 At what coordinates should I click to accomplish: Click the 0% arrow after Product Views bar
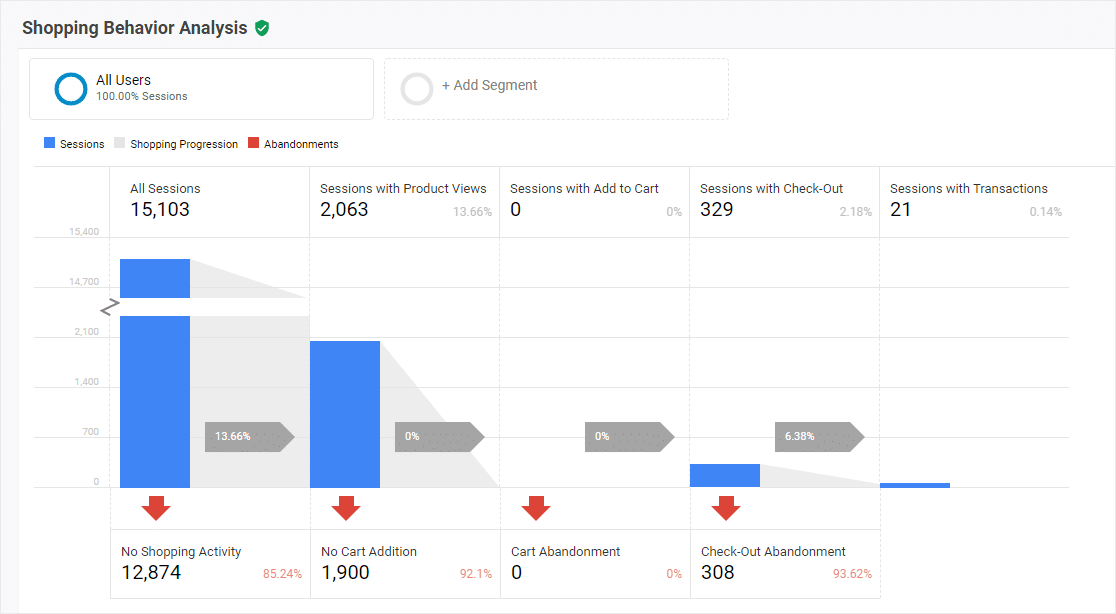[x=440, y=437]
